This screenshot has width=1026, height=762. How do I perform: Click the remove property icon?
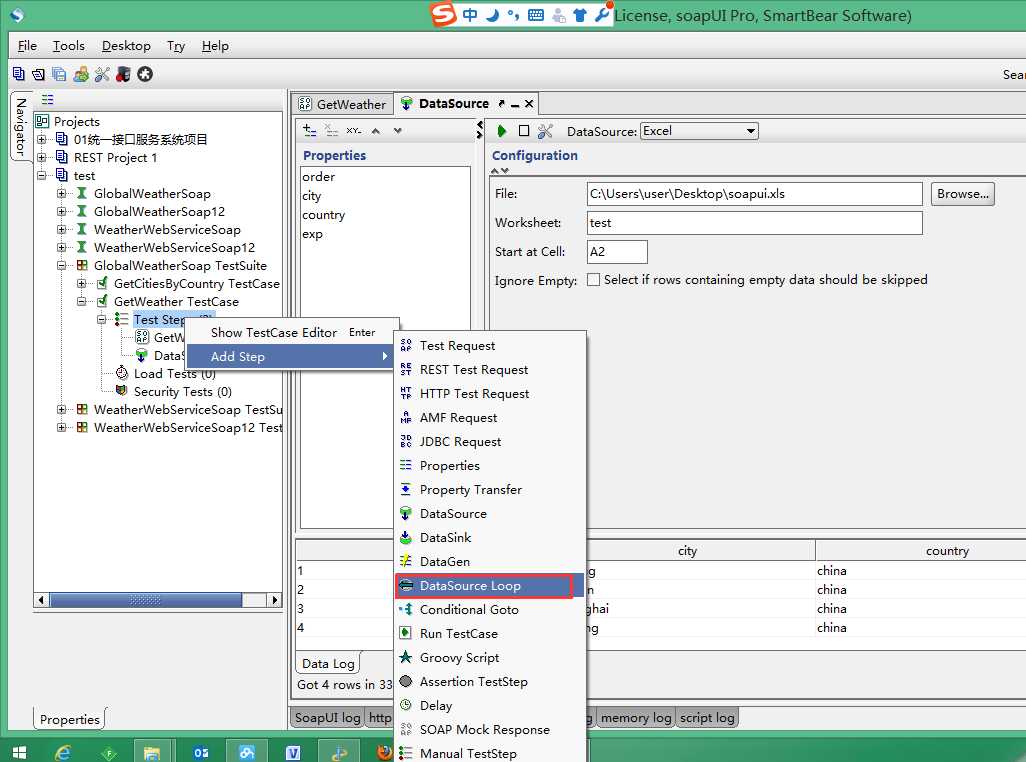(332, 130)
